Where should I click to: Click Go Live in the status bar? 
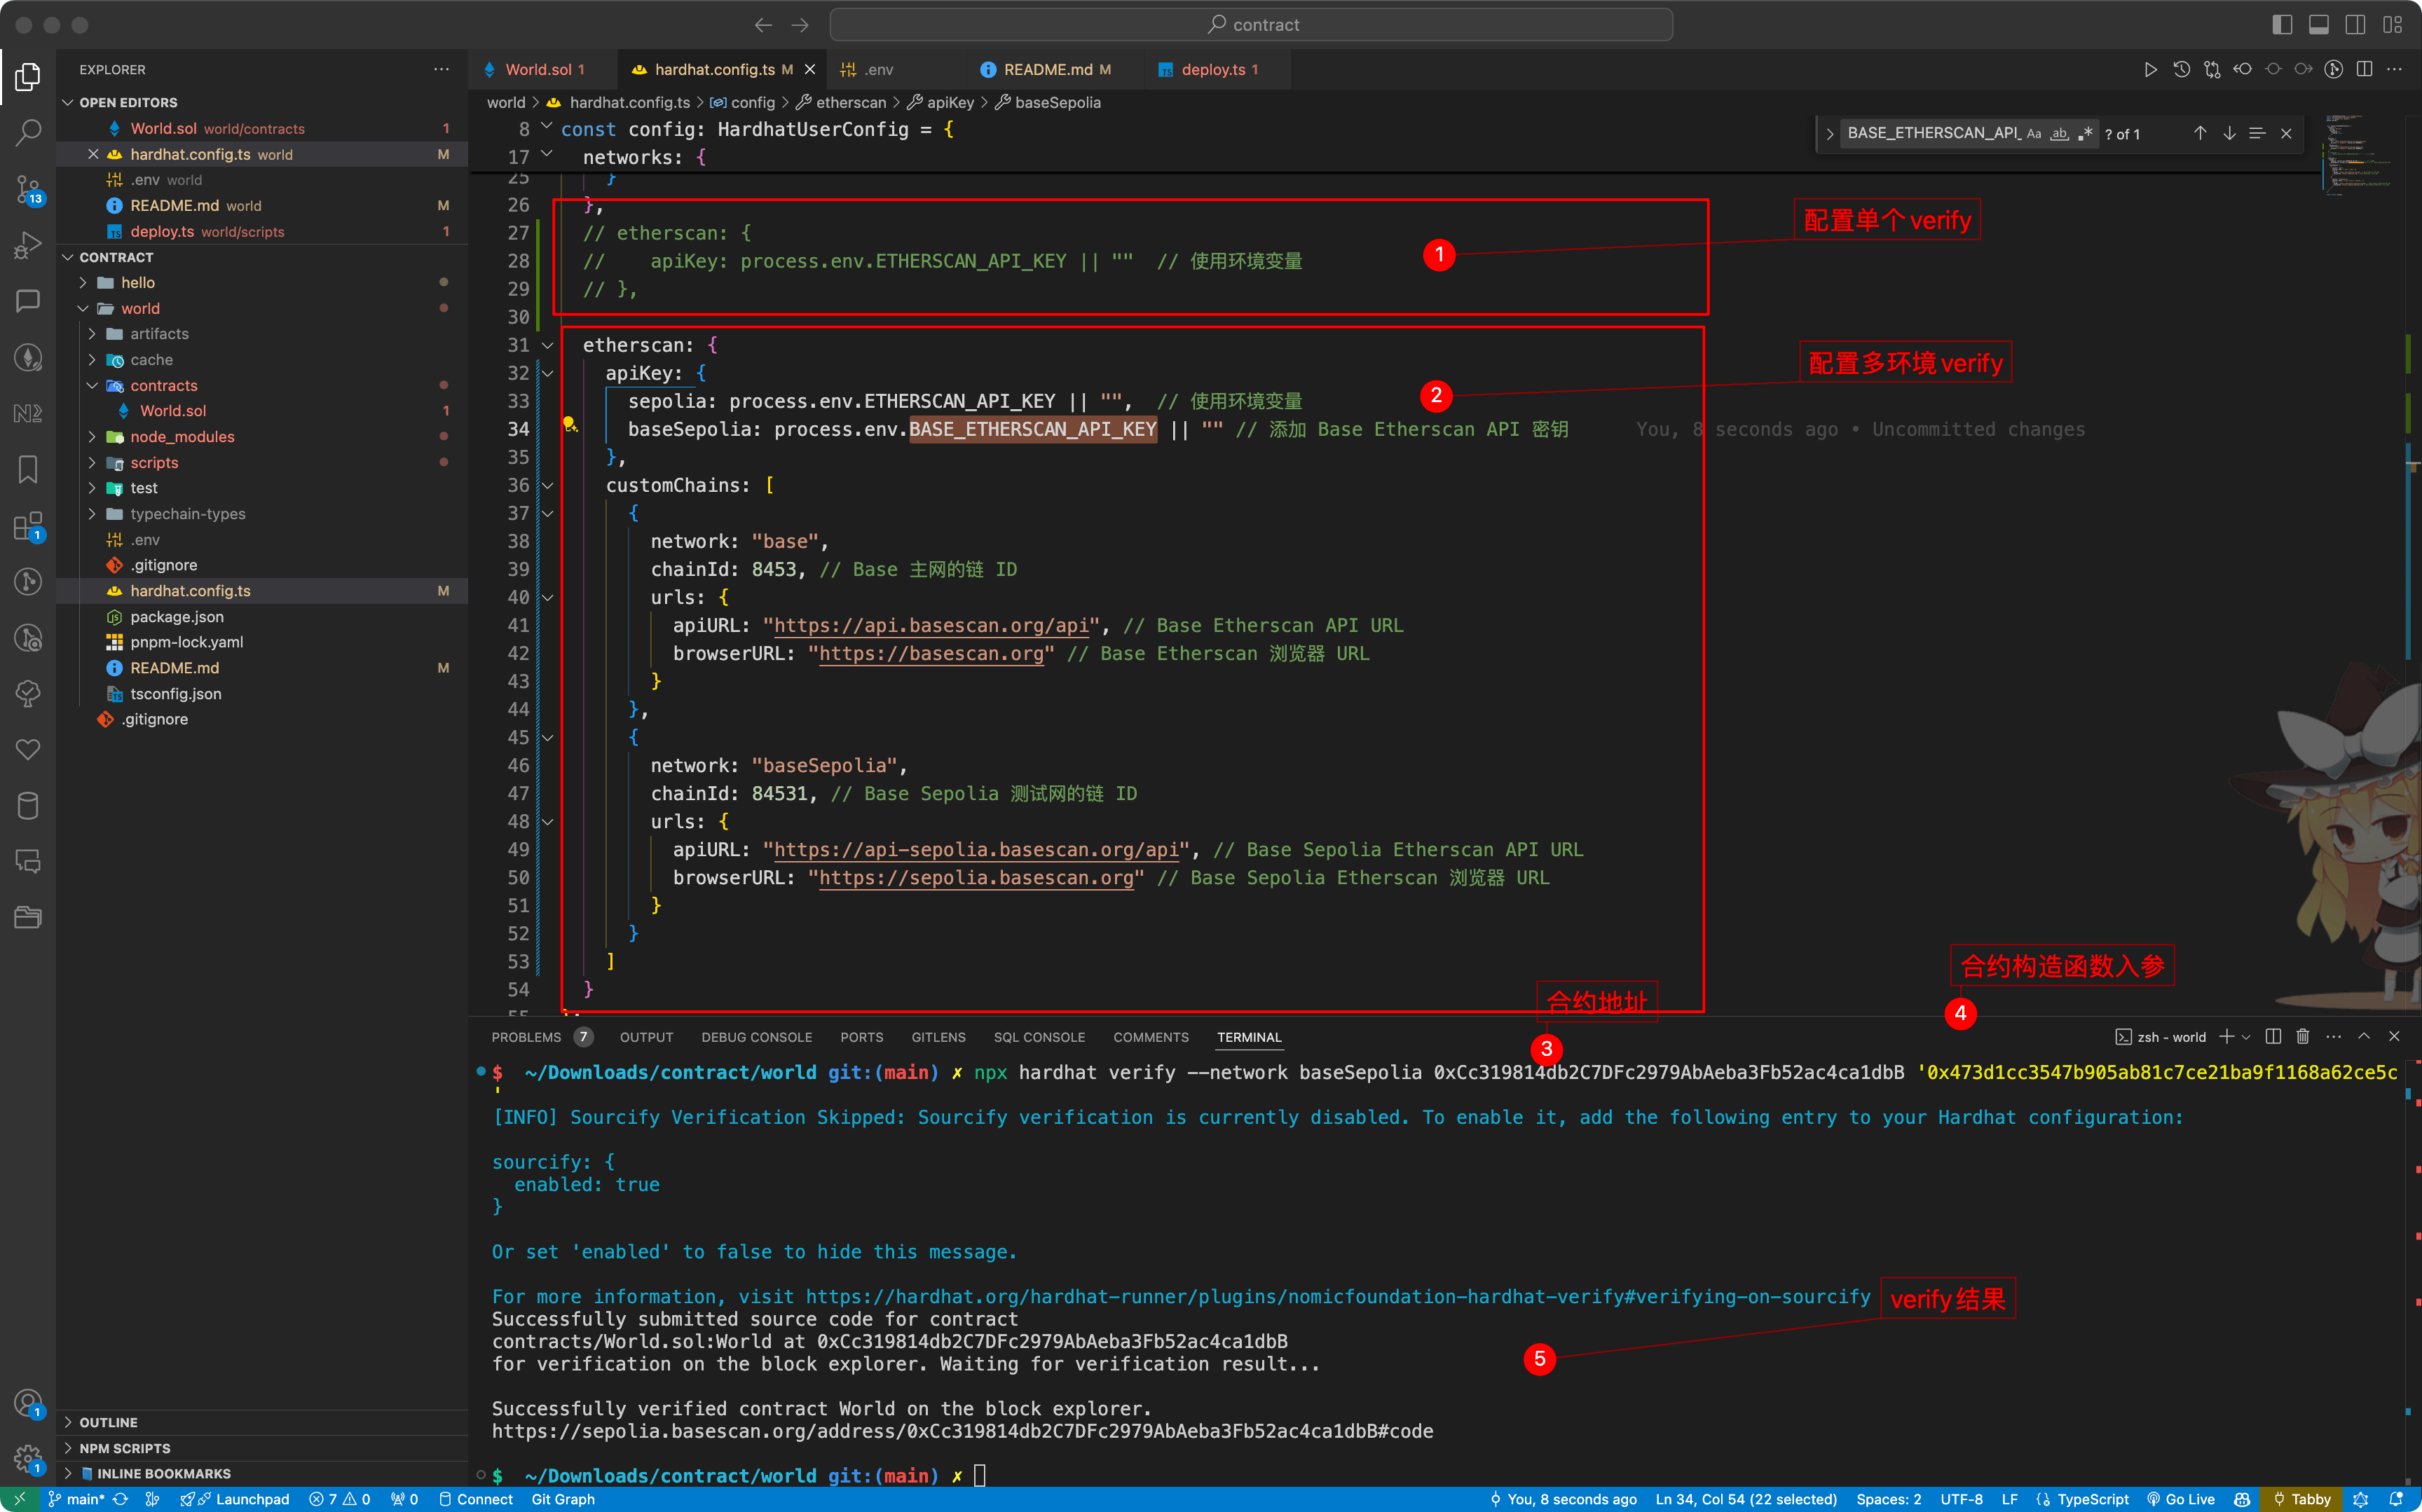click(x=2180, y=1499)
